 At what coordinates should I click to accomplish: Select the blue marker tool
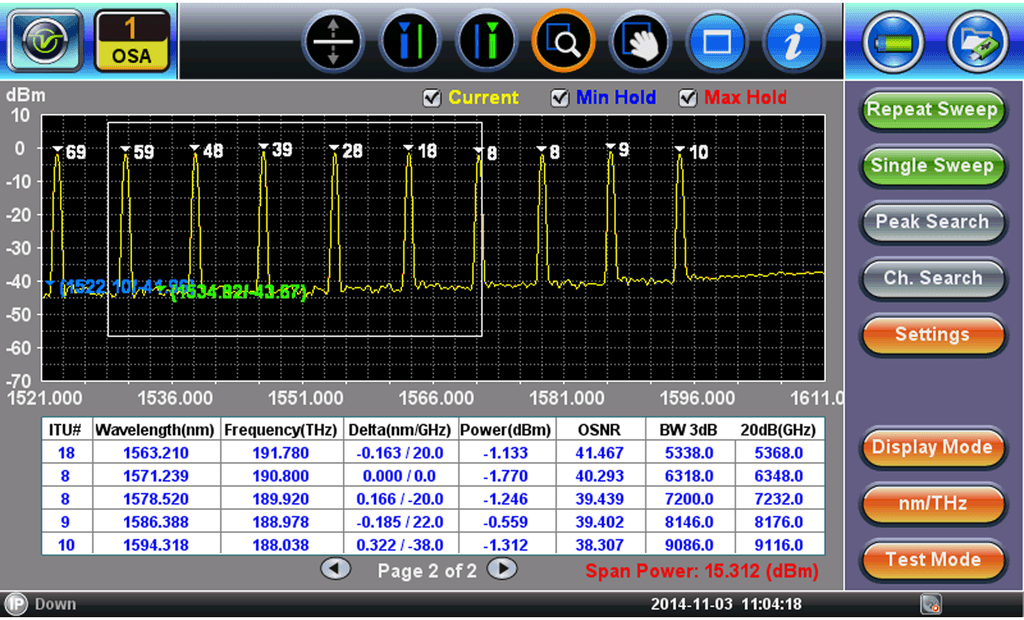coord(410,41)
